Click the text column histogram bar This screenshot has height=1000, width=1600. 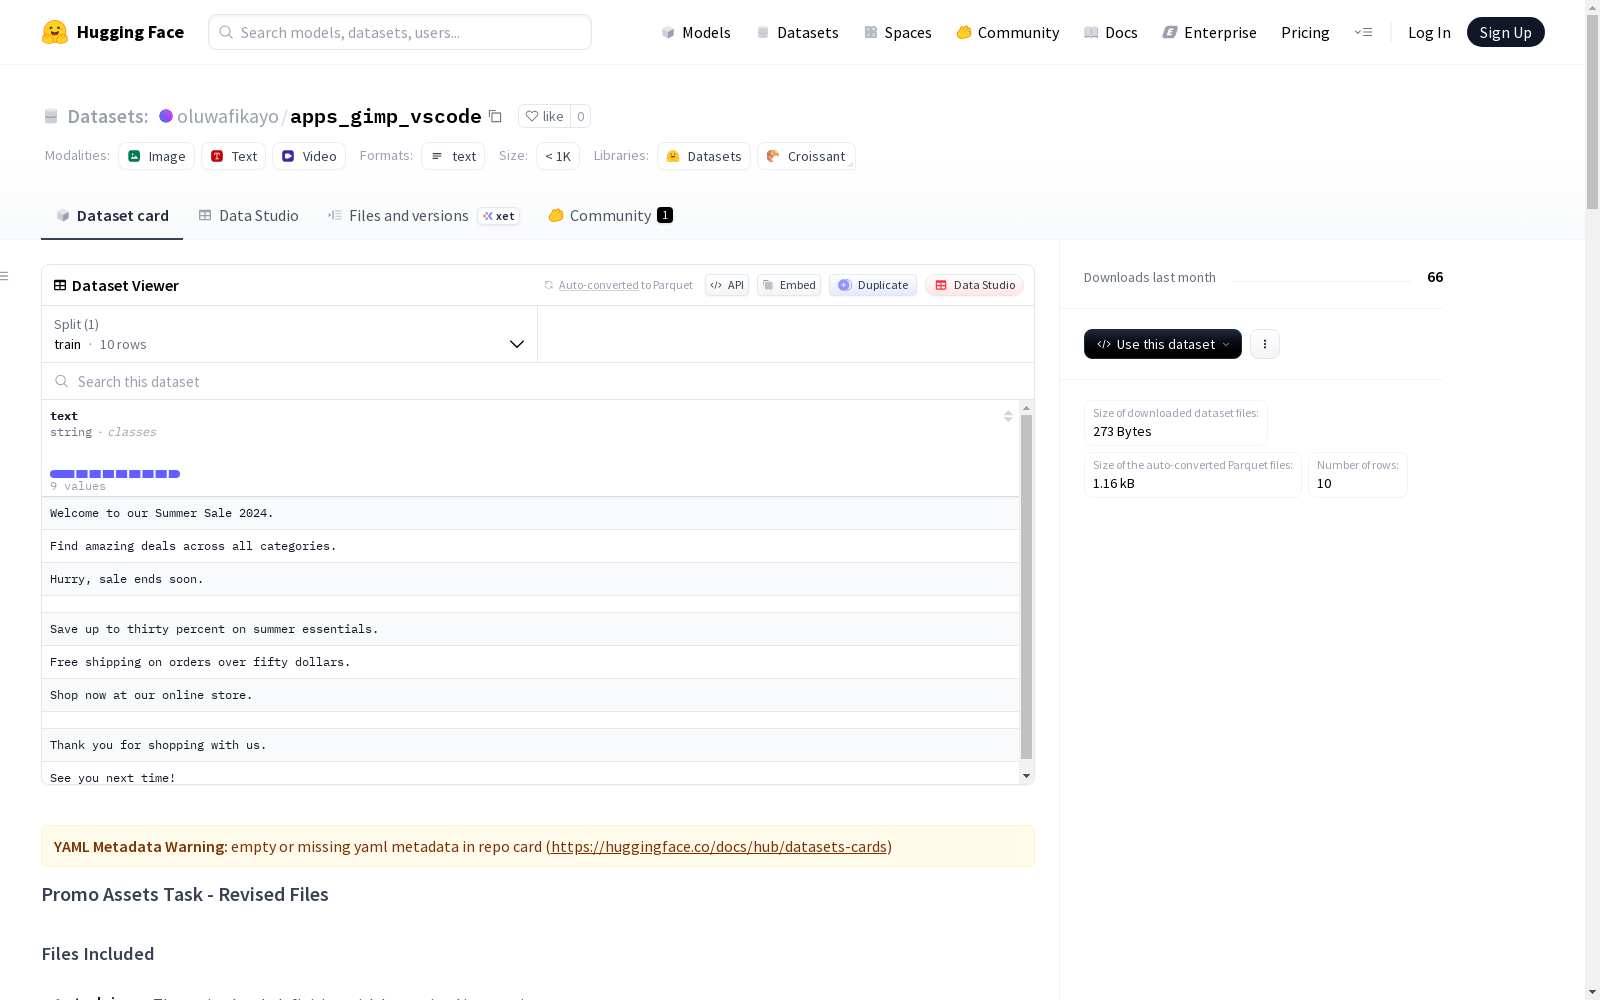tap(115, 474)
